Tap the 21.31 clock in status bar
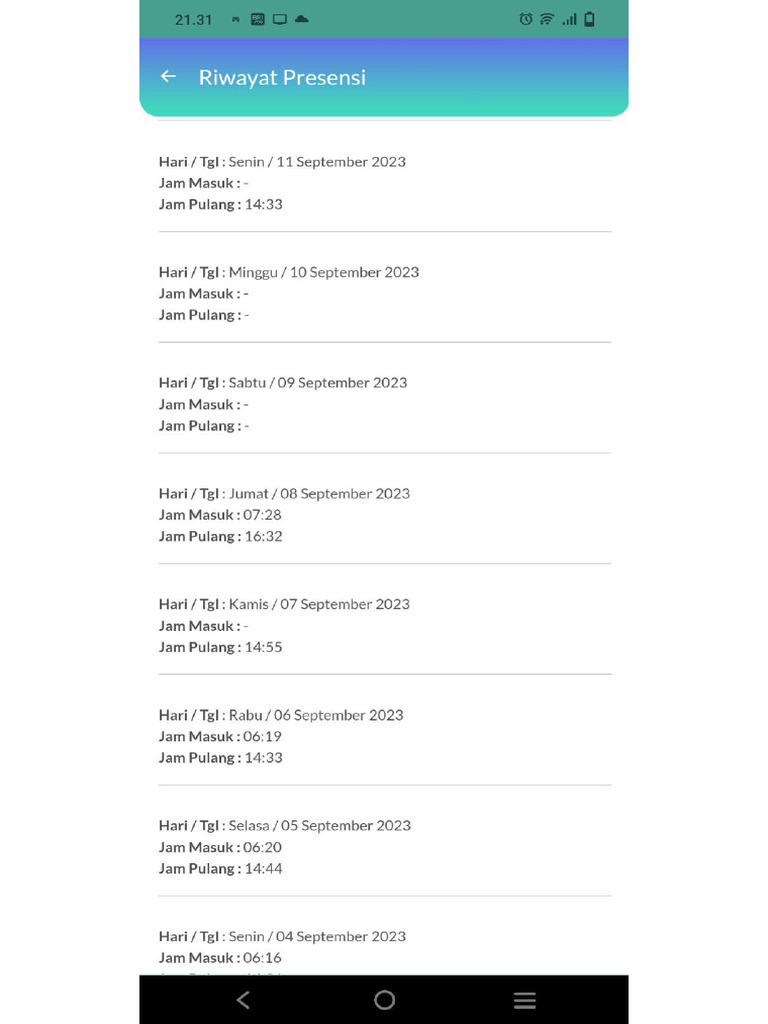The height and width of the screenshot is (1024, 768). point(193,19)
